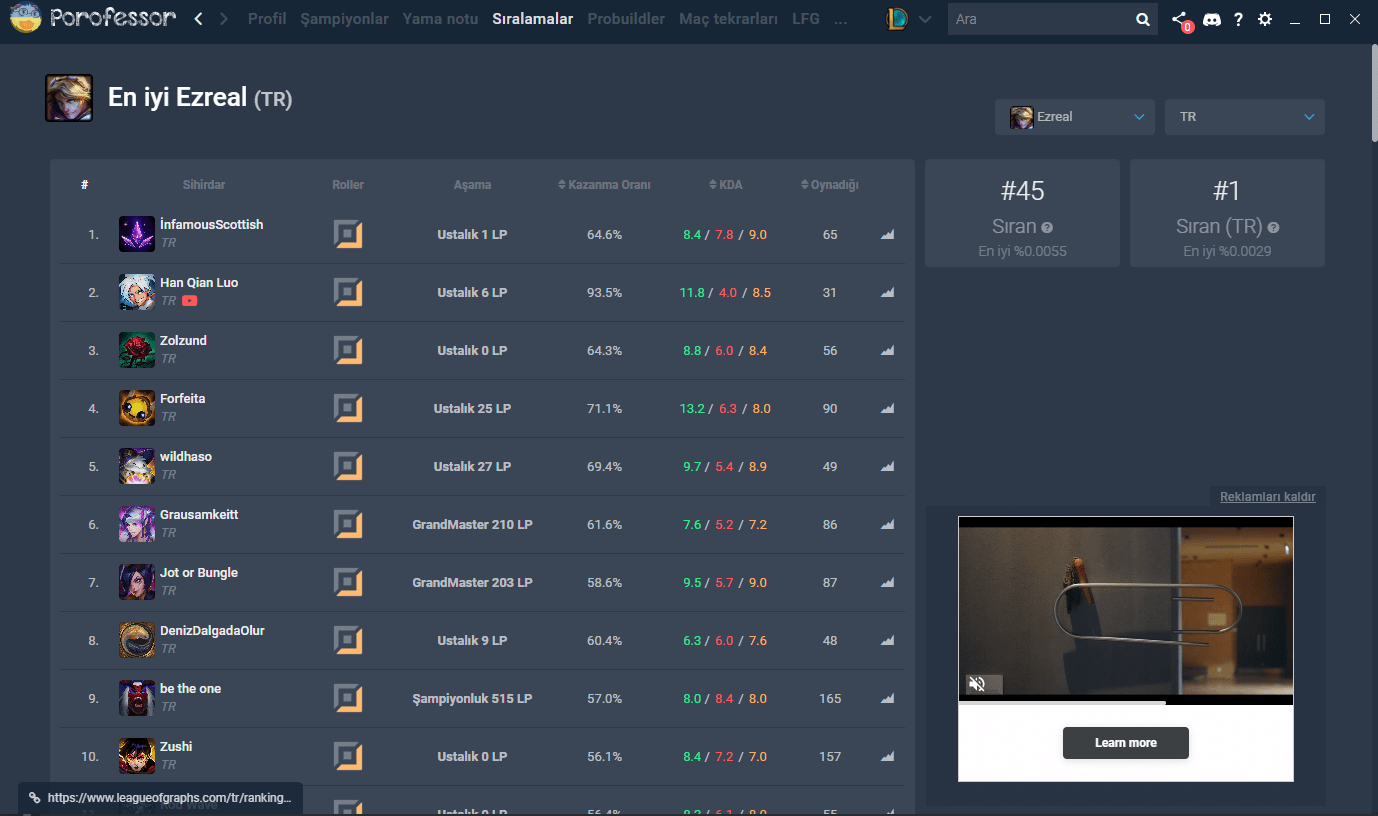Viewport: 1378px width, 816px height.
Task: Click the help icon beside Sıran #45
Action: (x=1046, y=228)
